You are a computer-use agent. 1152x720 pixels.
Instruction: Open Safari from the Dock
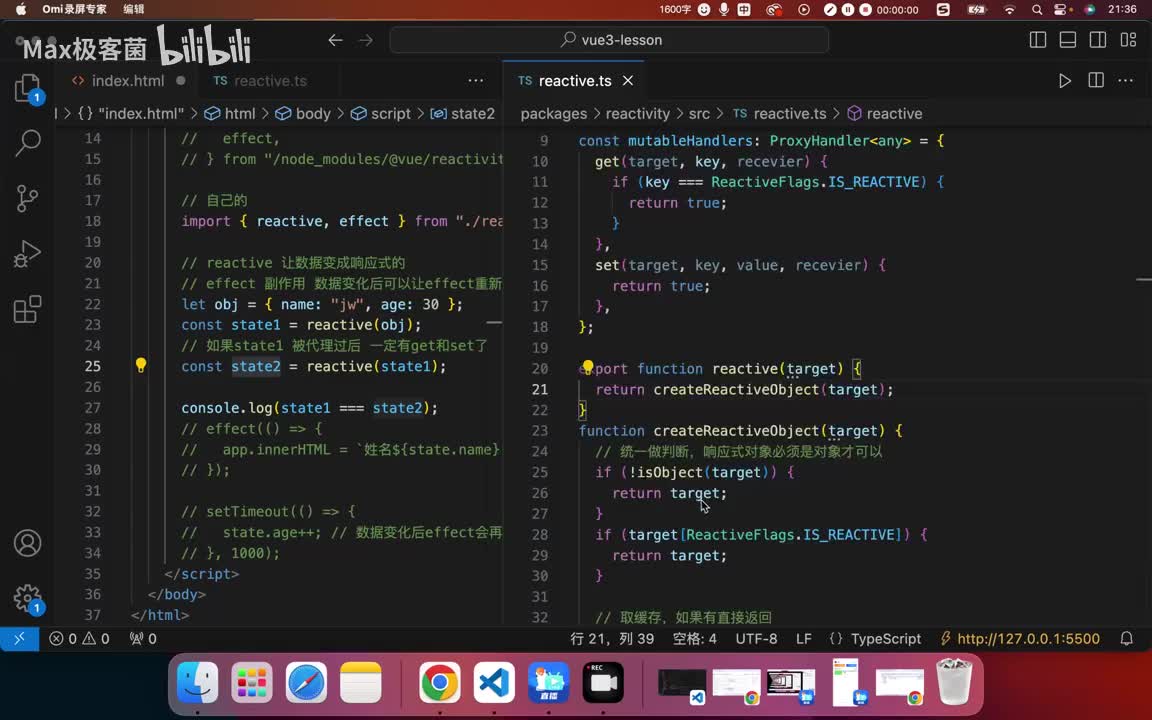pyautogui.click(x=306, y=683)
